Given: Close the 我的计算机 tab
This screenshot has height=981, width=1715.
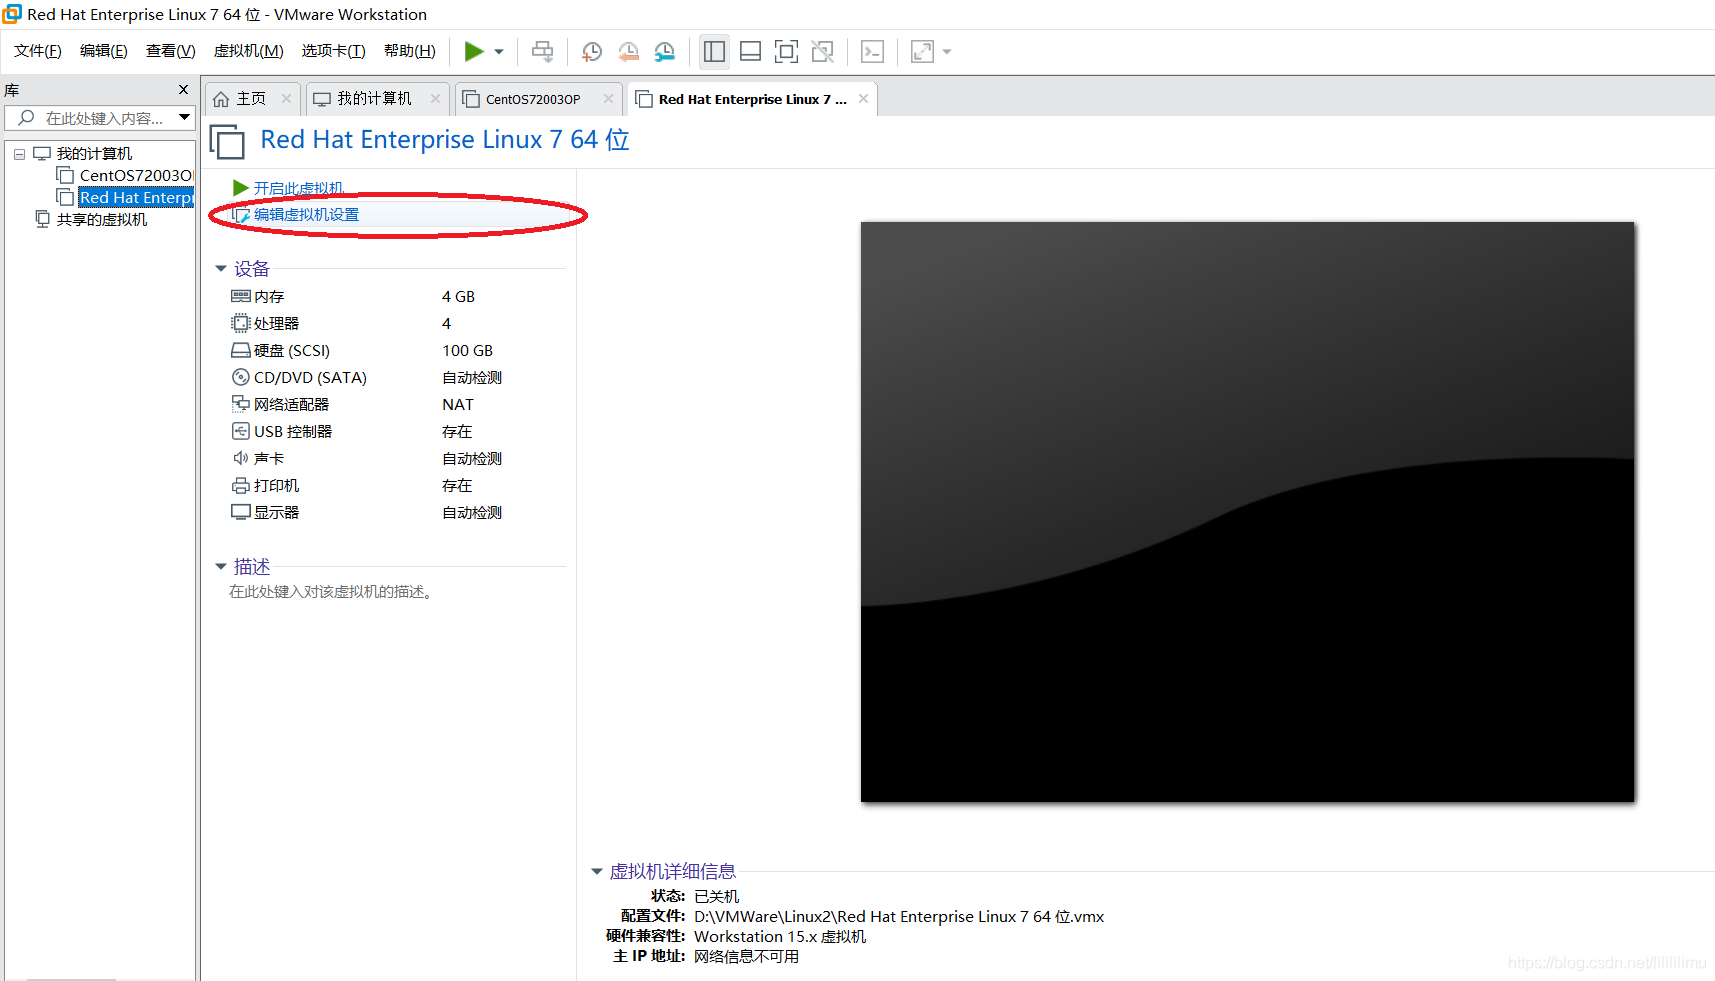Looking at the screenshot, I should (435, 98).
